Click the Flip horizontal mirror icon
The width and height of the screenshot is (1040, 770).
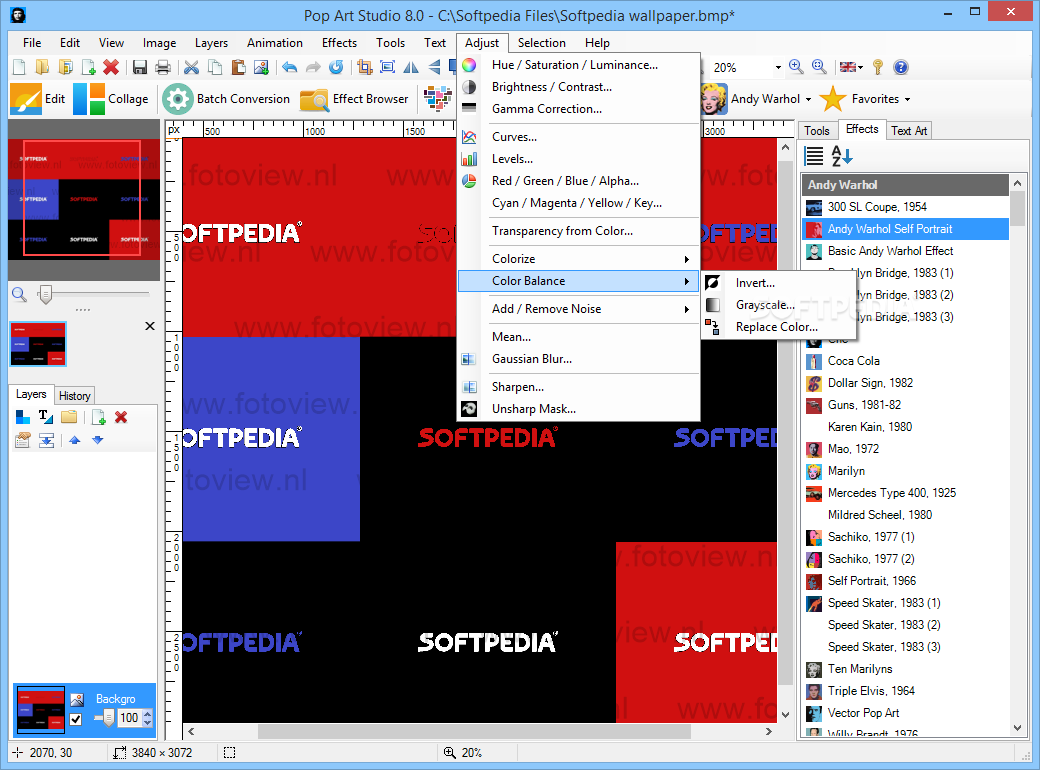[411, 67]
